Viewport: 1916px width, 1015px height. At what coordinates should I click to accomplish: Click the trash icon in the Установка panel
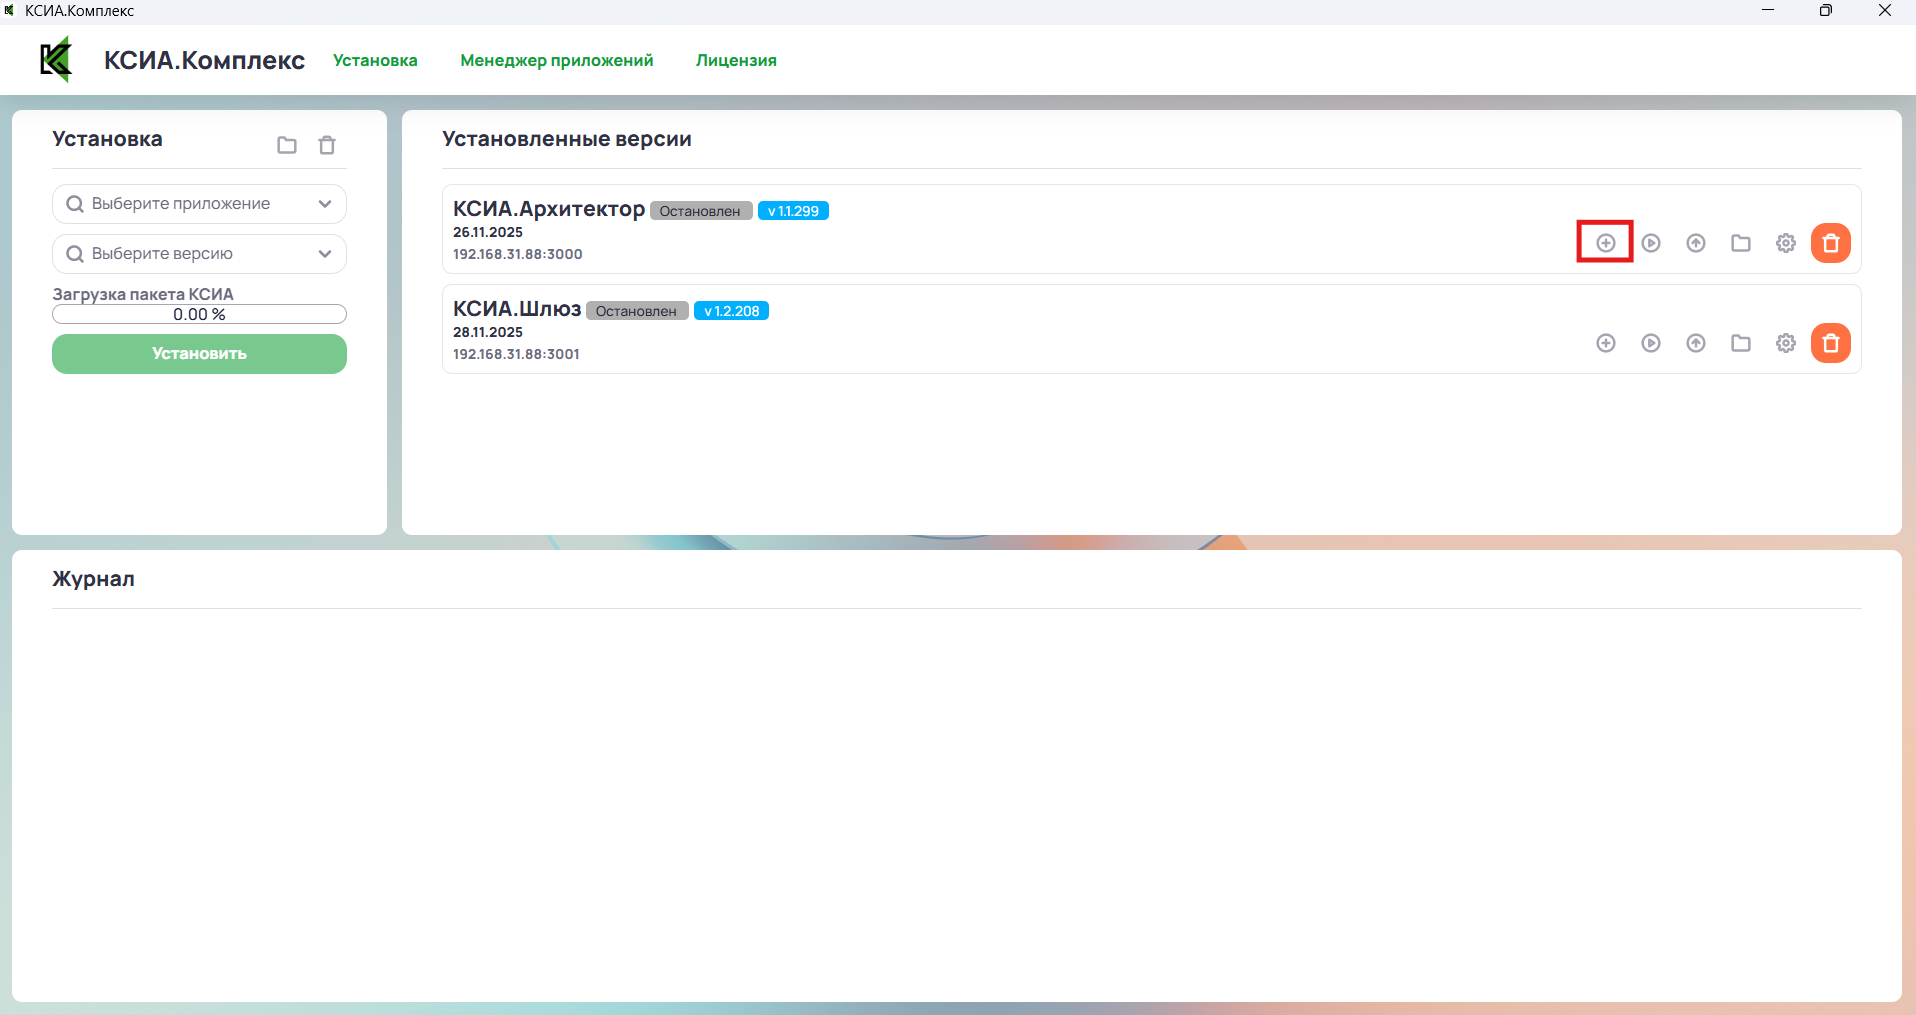[x=327, y=145]
